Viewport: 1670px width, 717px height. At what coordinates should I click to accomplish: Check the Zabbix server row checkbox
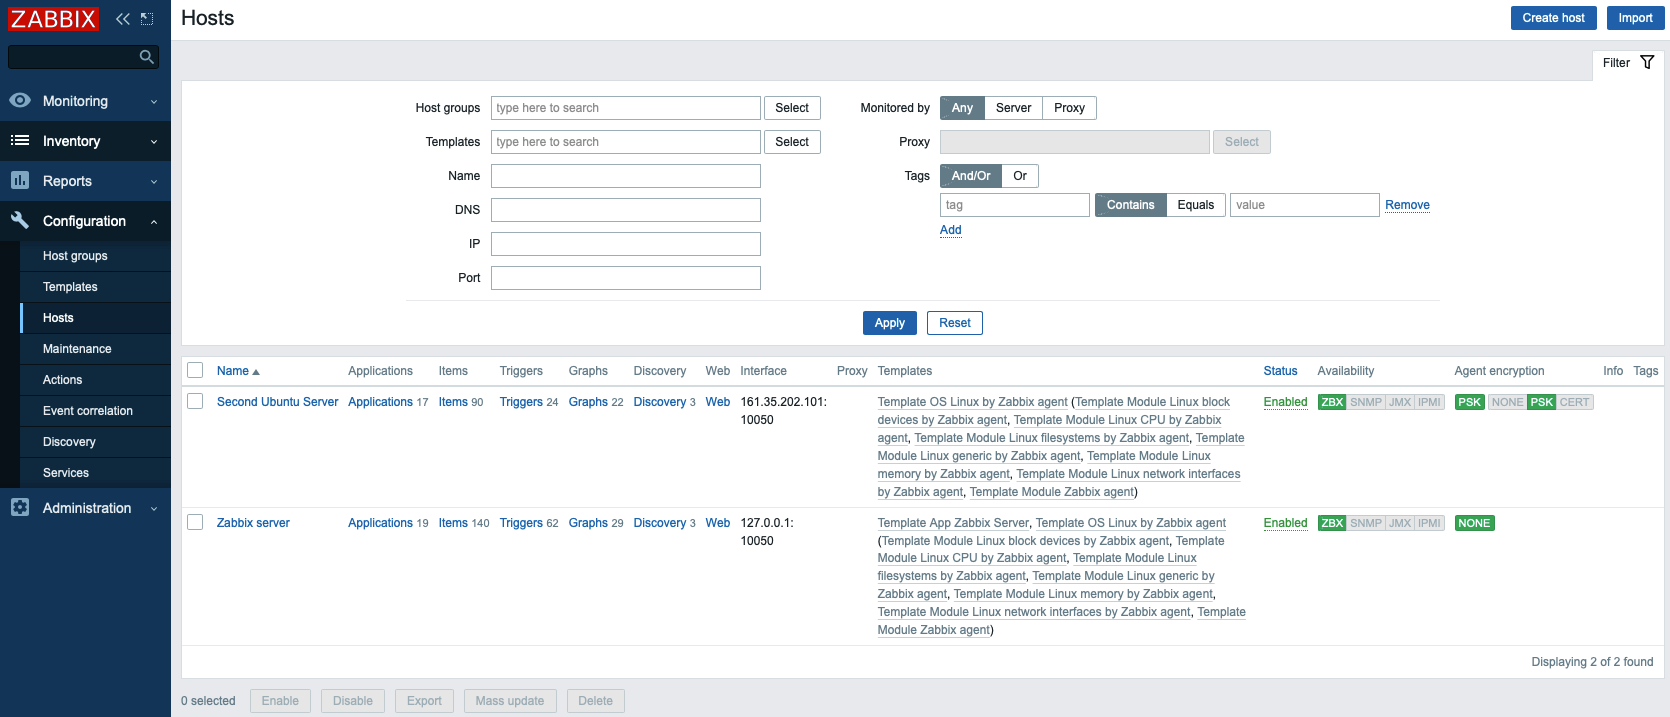click(195, 523)
